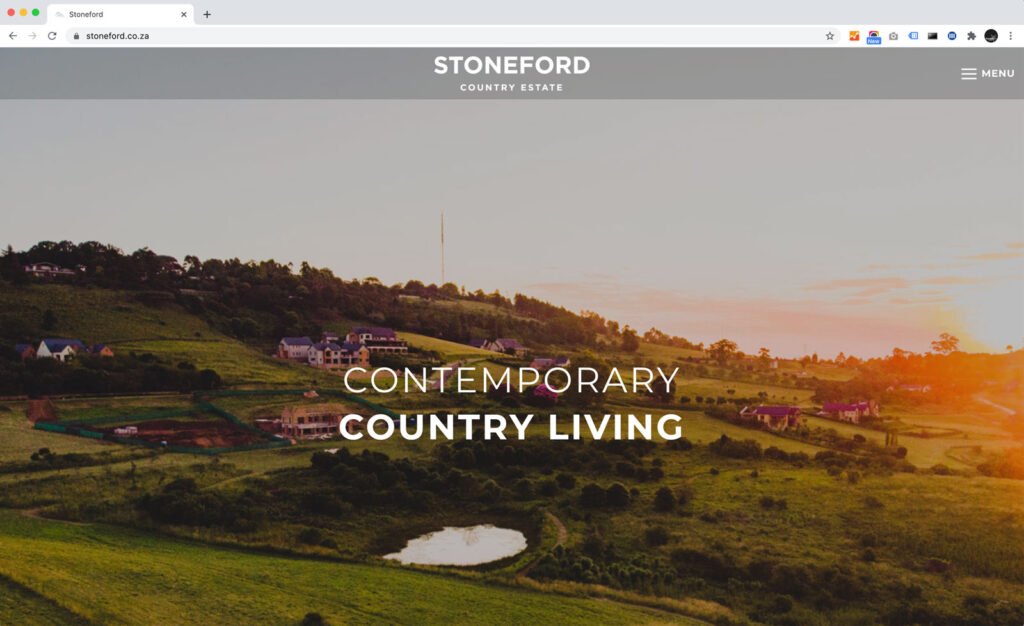Open a new tab with plus button
The height and width of the screenshot is (626, 1024).
tap(207, 14)
